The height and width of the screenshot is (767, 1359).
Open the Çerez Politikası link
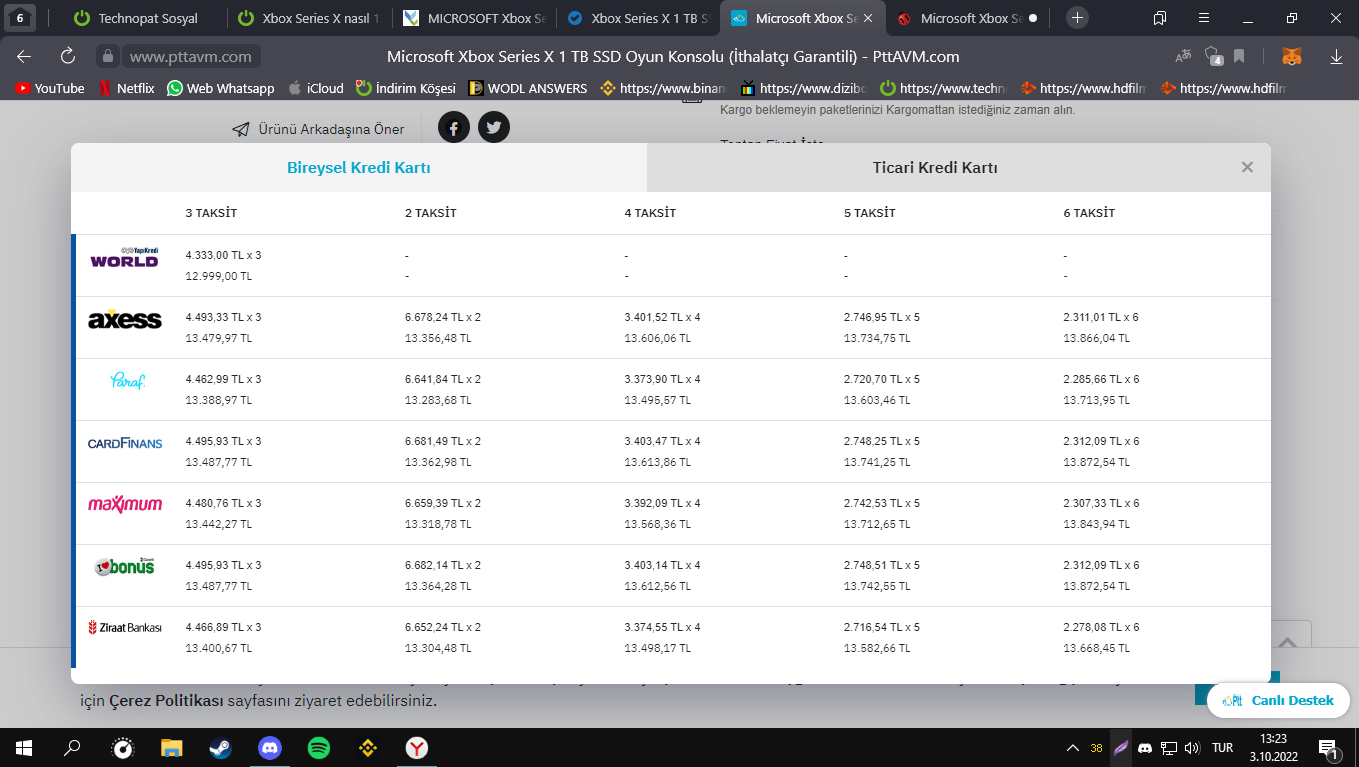coord(165,701)
